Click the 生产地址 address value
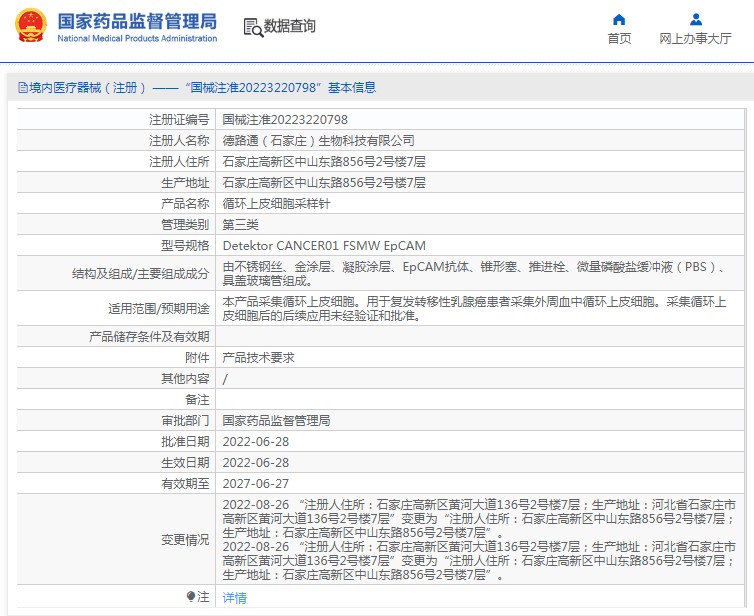 coord(324,183)
